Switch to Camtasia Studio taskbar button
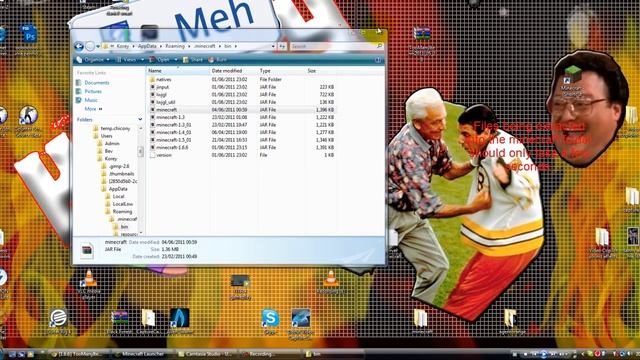640x360 pixels. point(207,354)
